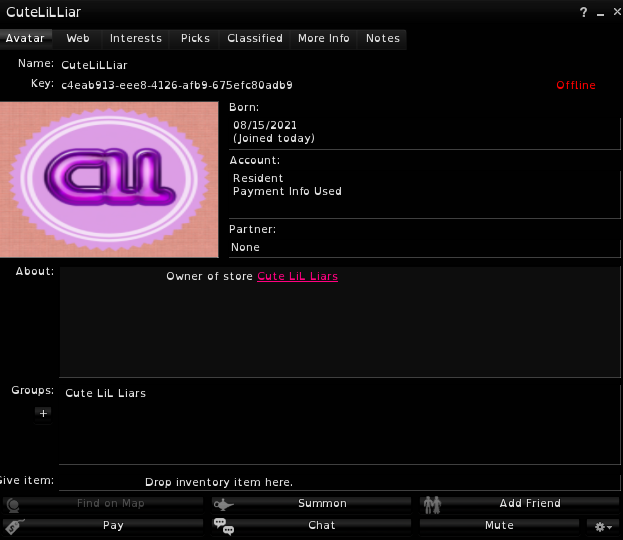Click the Offline status text
This screenshot has width=623, height=540.
[x=576, y=85]
